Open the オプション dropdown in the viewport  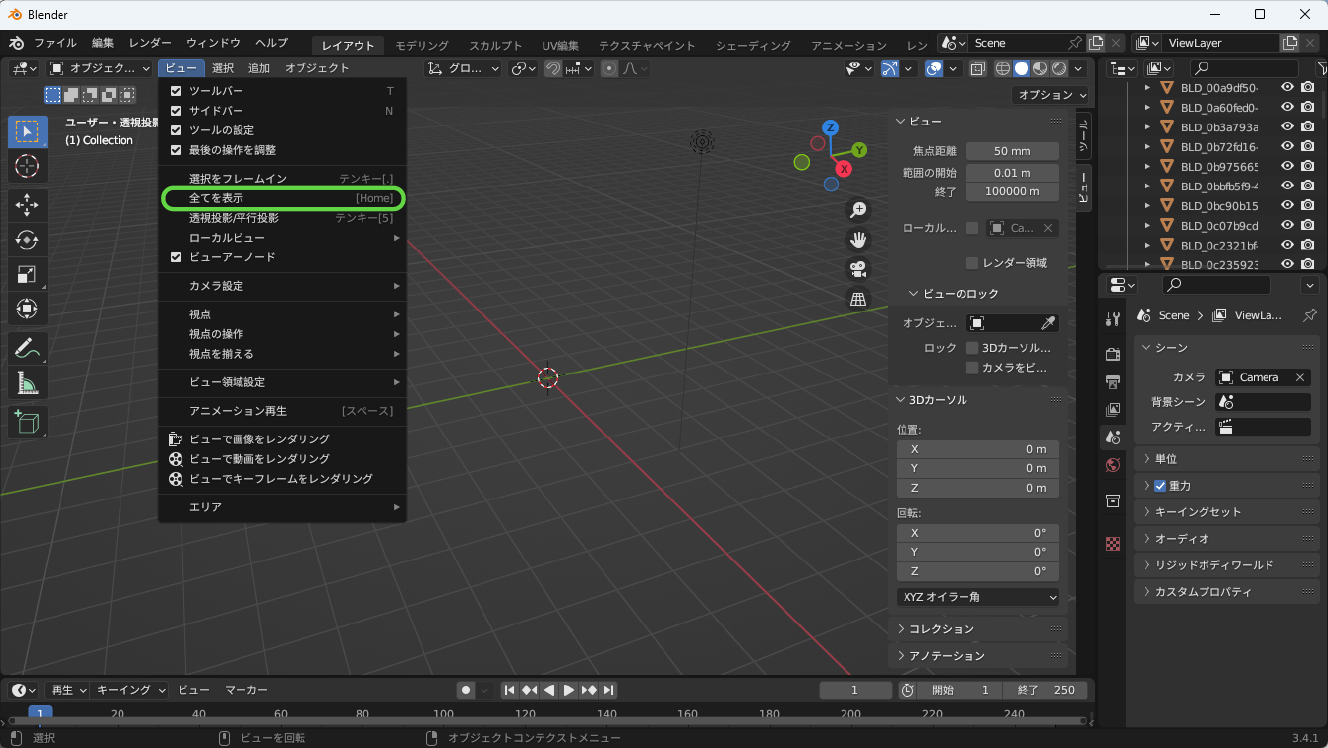pyautogui.click(x=1051, y=95)
